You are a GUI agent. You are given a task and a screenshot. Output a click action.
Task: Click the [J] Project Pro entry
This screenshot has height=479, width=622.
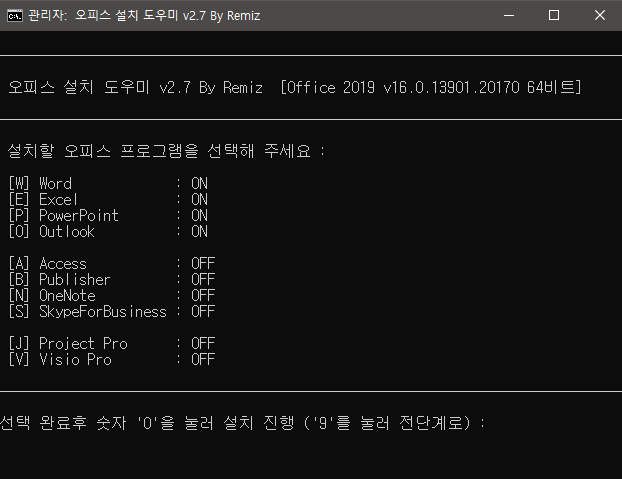(68, 343)
